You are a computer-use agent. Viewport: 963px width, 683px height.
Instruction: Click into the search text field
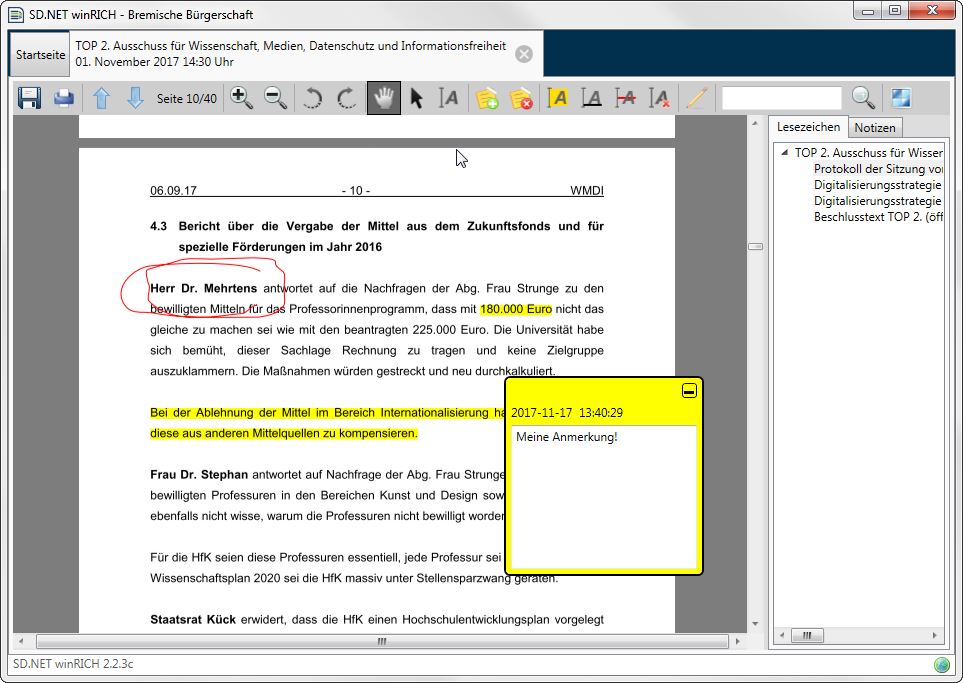[x=782, y=98]
